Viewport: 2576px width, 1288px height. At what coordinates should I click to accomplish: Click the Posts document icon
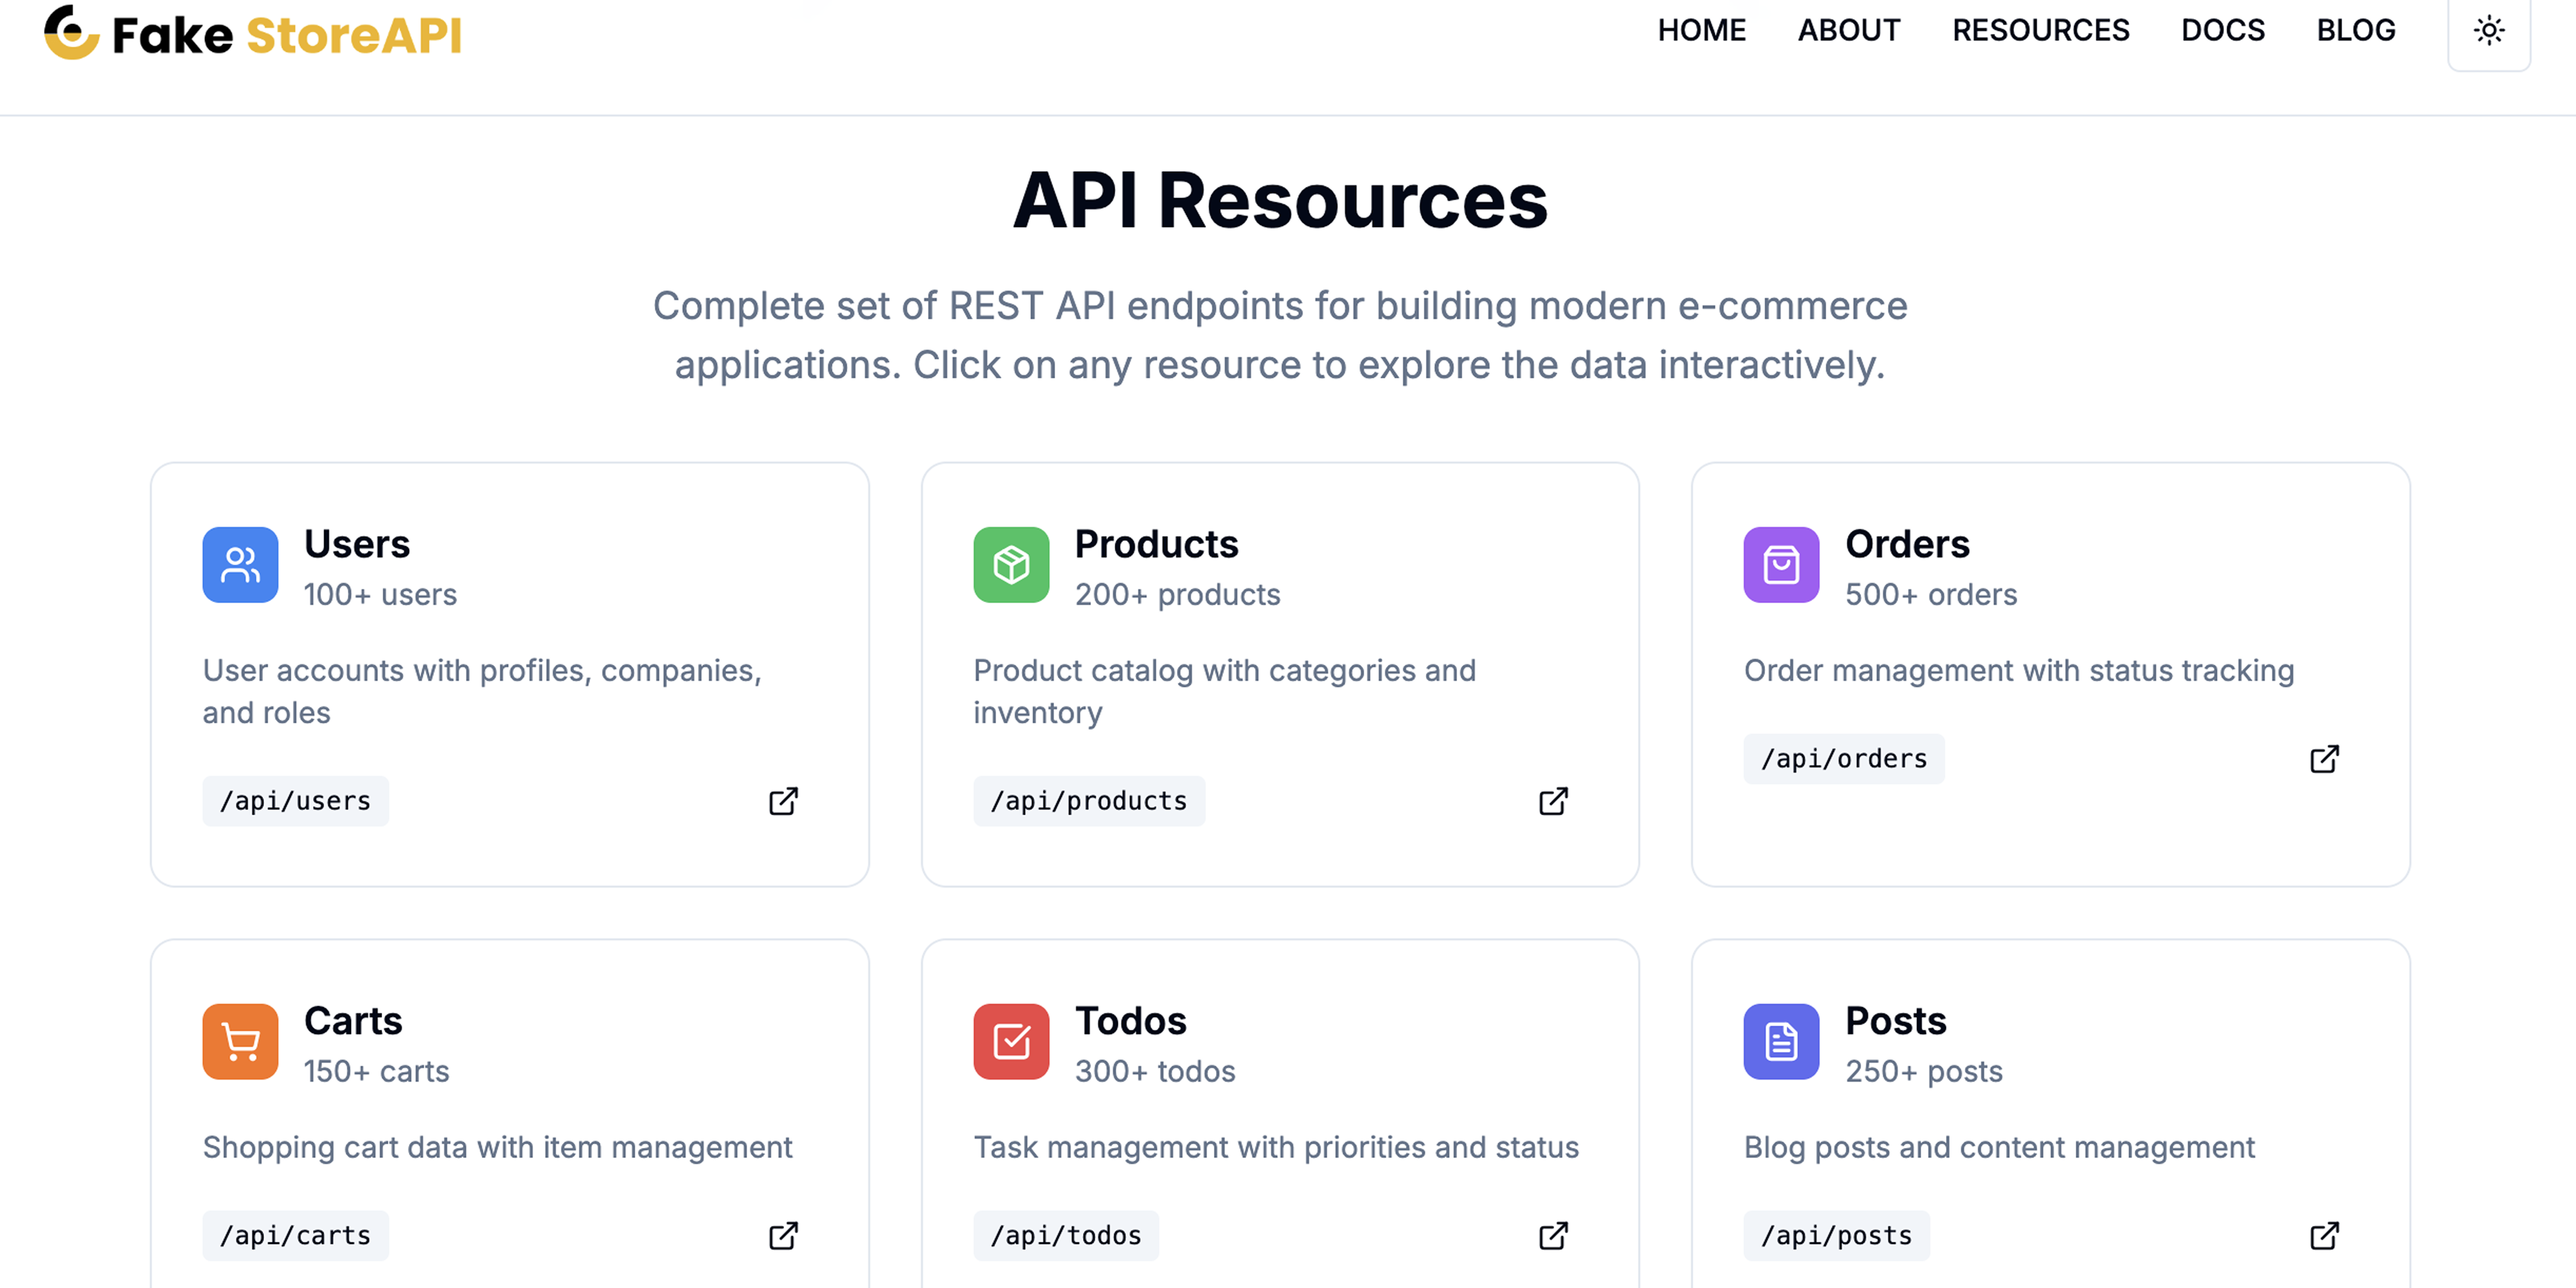pos(1781,1041)
